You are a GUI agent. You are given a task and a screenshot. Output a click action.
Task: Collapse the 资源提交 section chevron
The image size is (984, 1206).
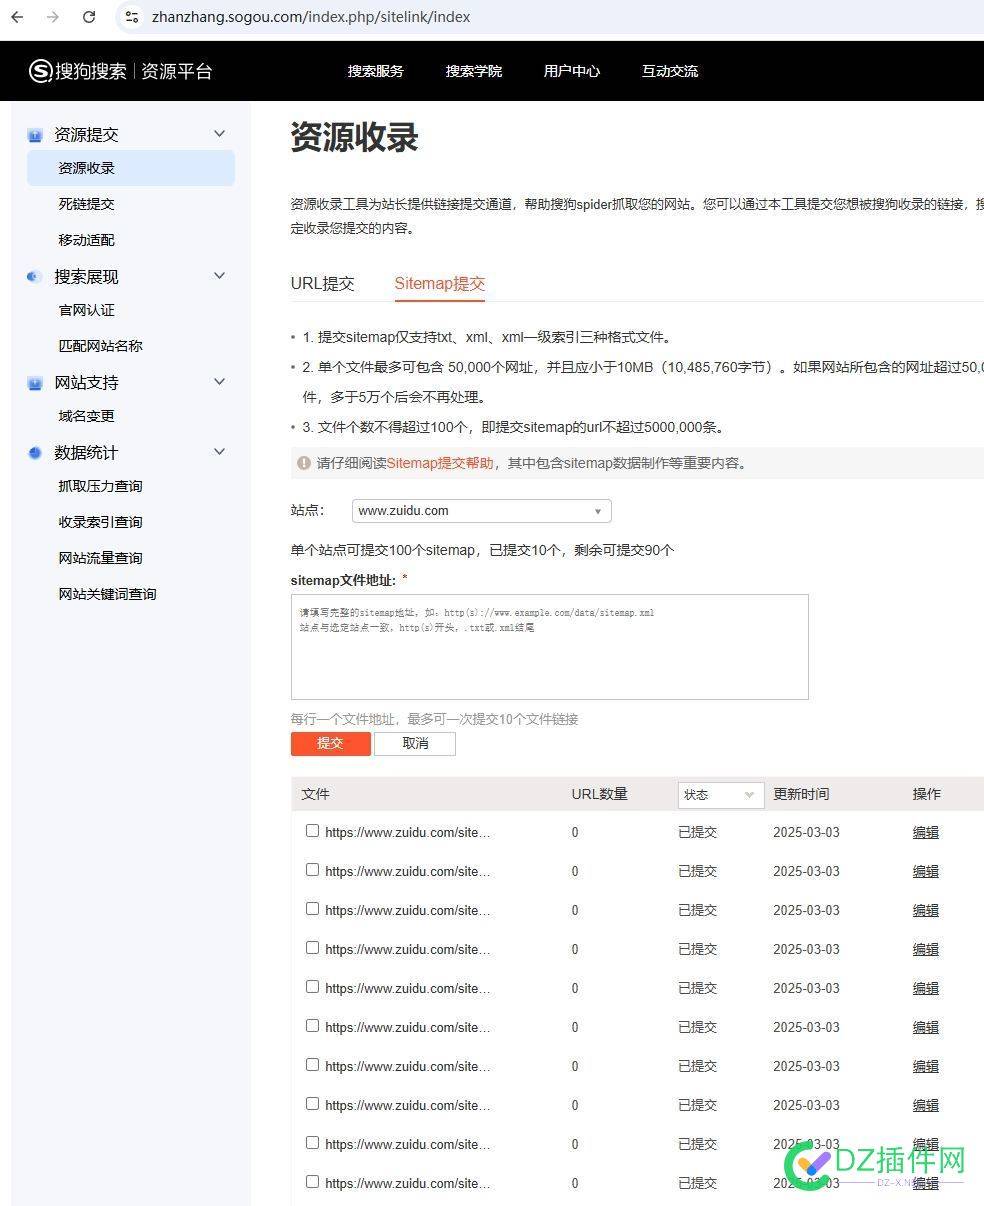(220, 134)
